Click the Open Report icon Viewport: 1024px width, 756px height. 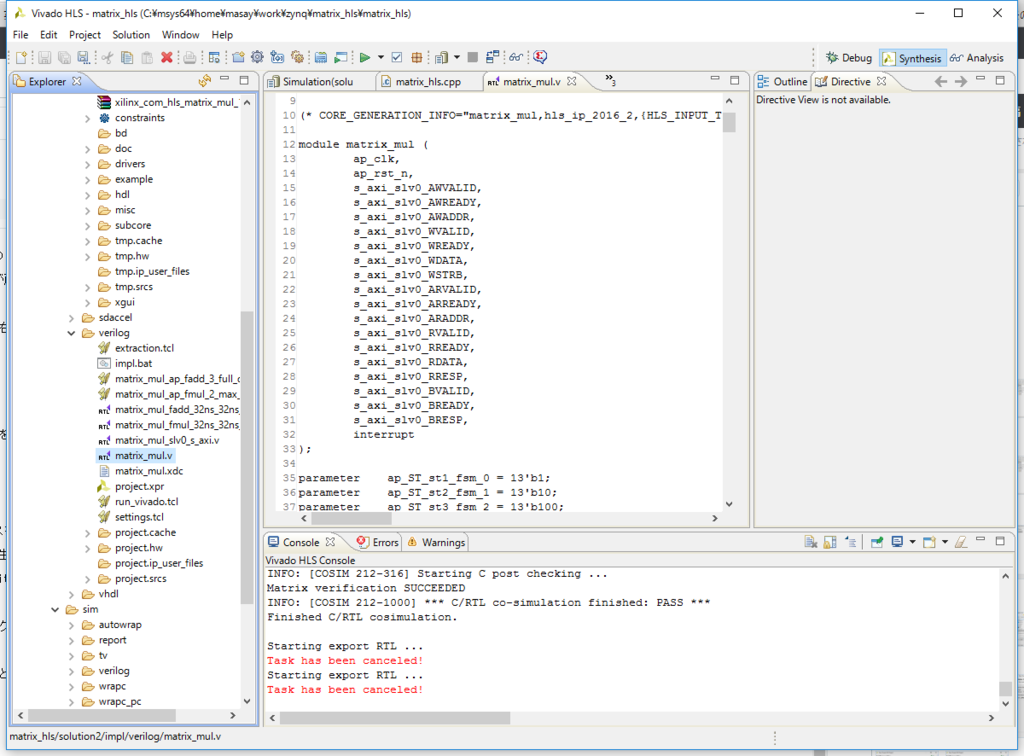coord(441,57)
